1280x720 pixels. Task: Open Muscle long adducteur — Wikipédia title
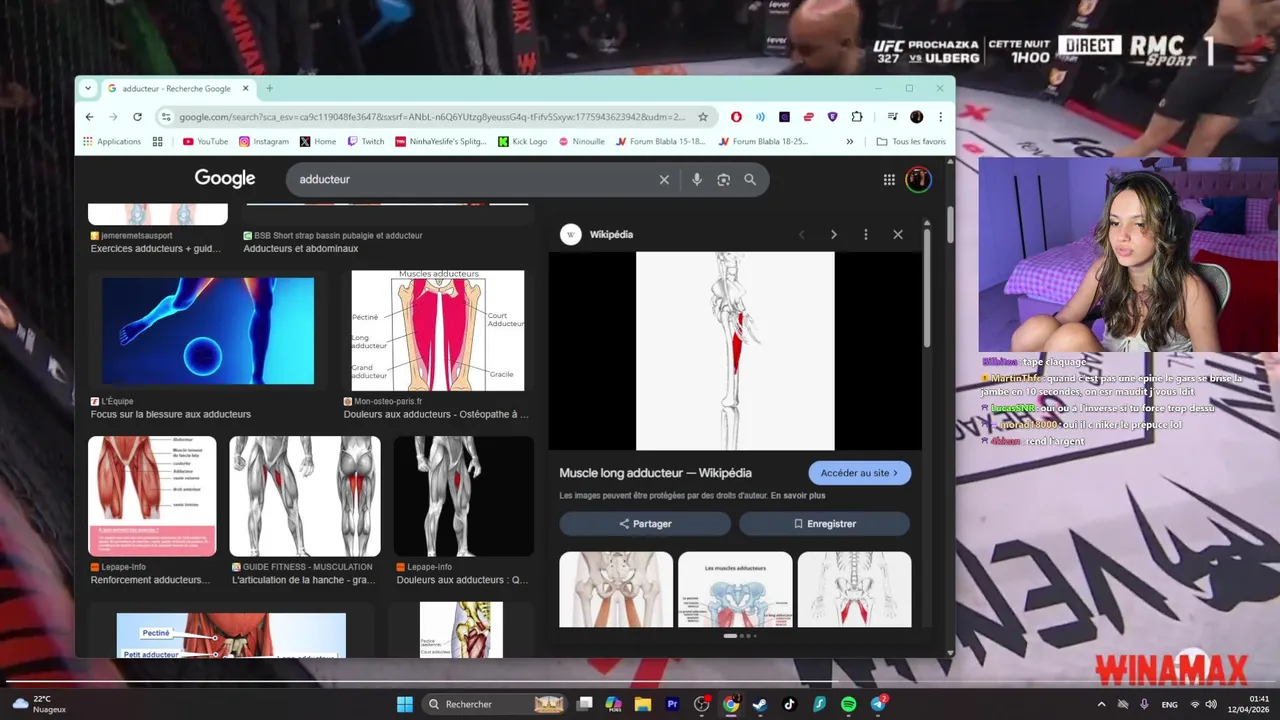tap(655, 473)
